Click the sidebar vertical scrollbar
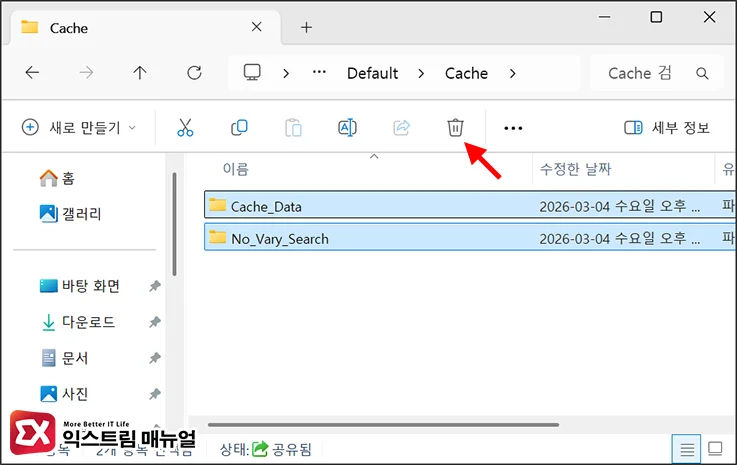The width and height of the screenshot is (737, 465). tap(174, 224)
